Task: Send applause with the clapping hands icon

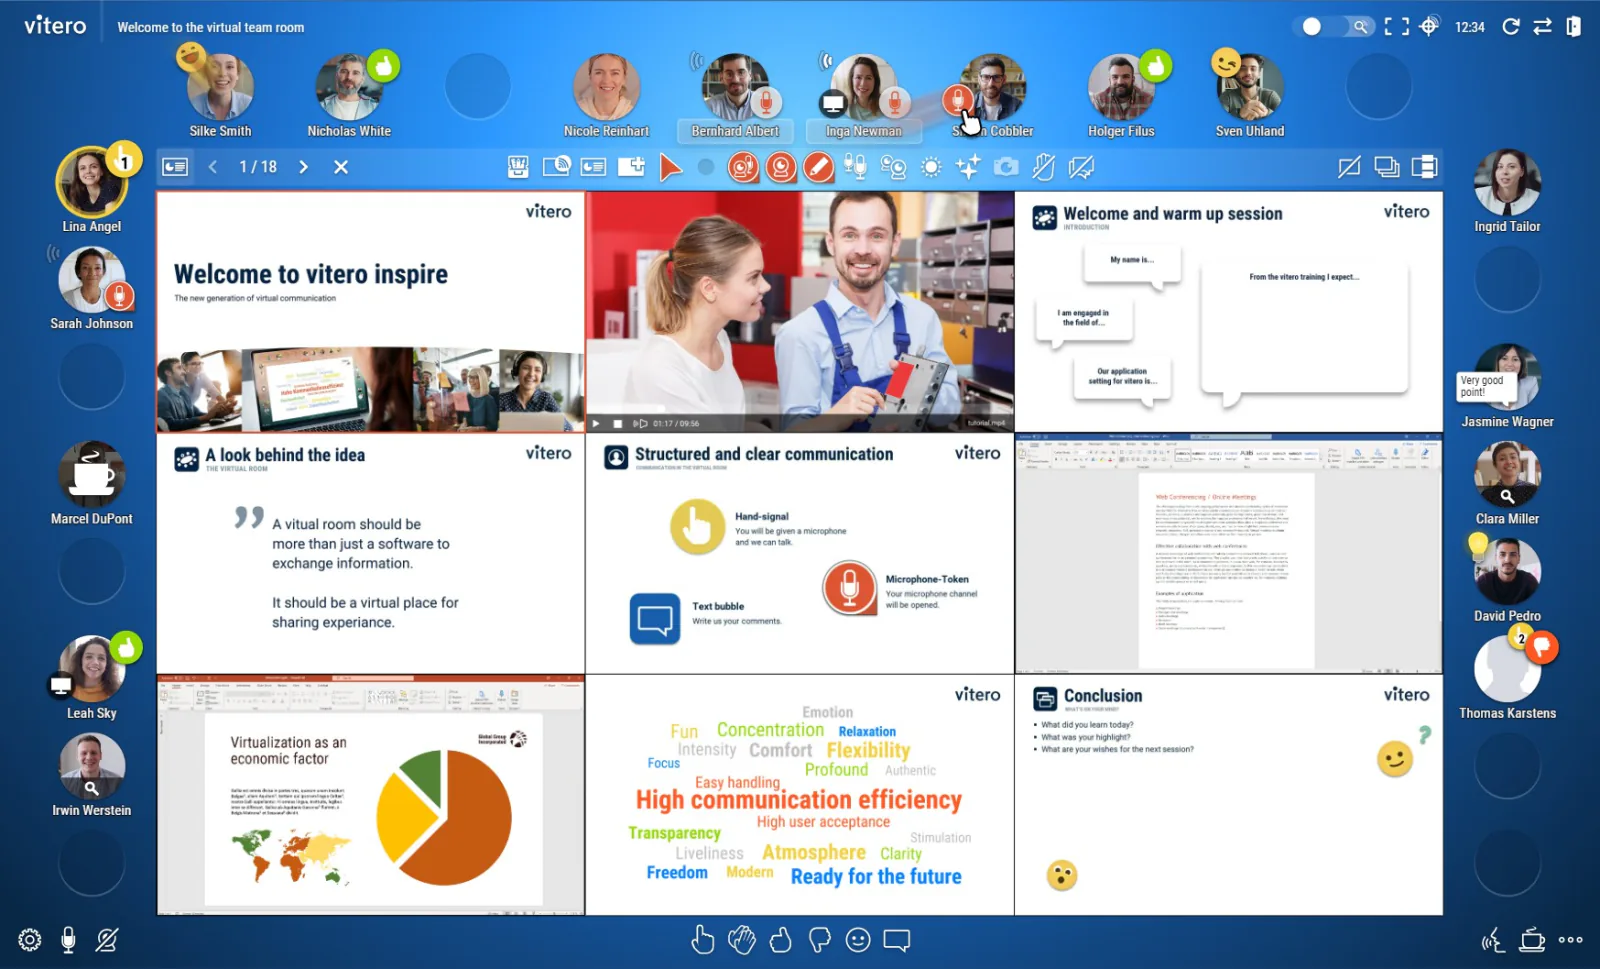Action: point(742,940)
